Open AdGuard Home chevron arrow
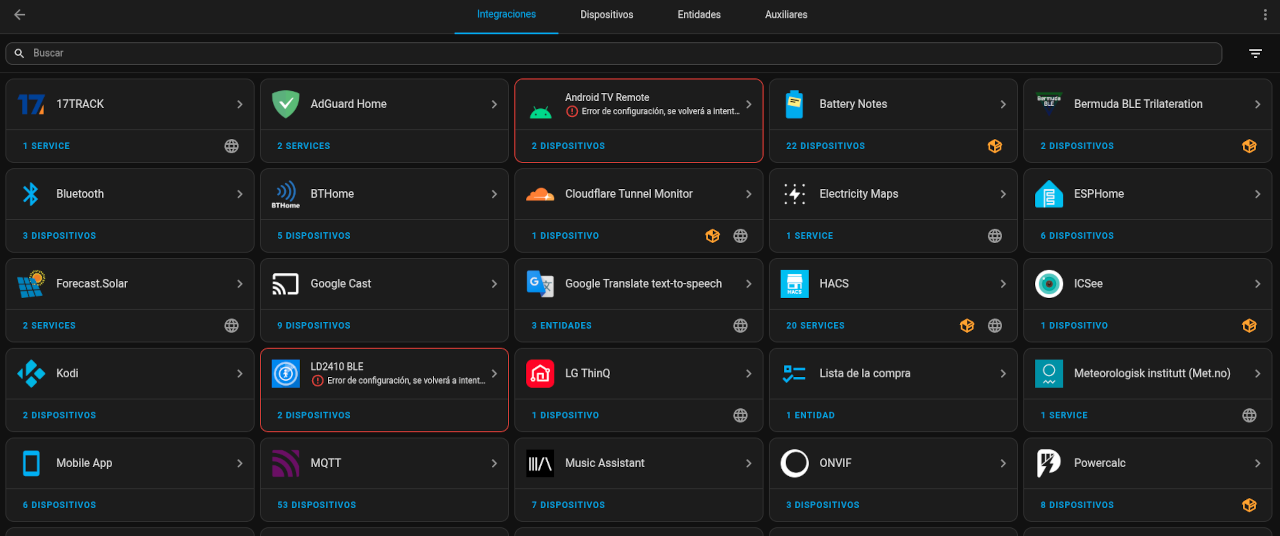Screen dimensions: 1280x536 click(x=494, y=104)
